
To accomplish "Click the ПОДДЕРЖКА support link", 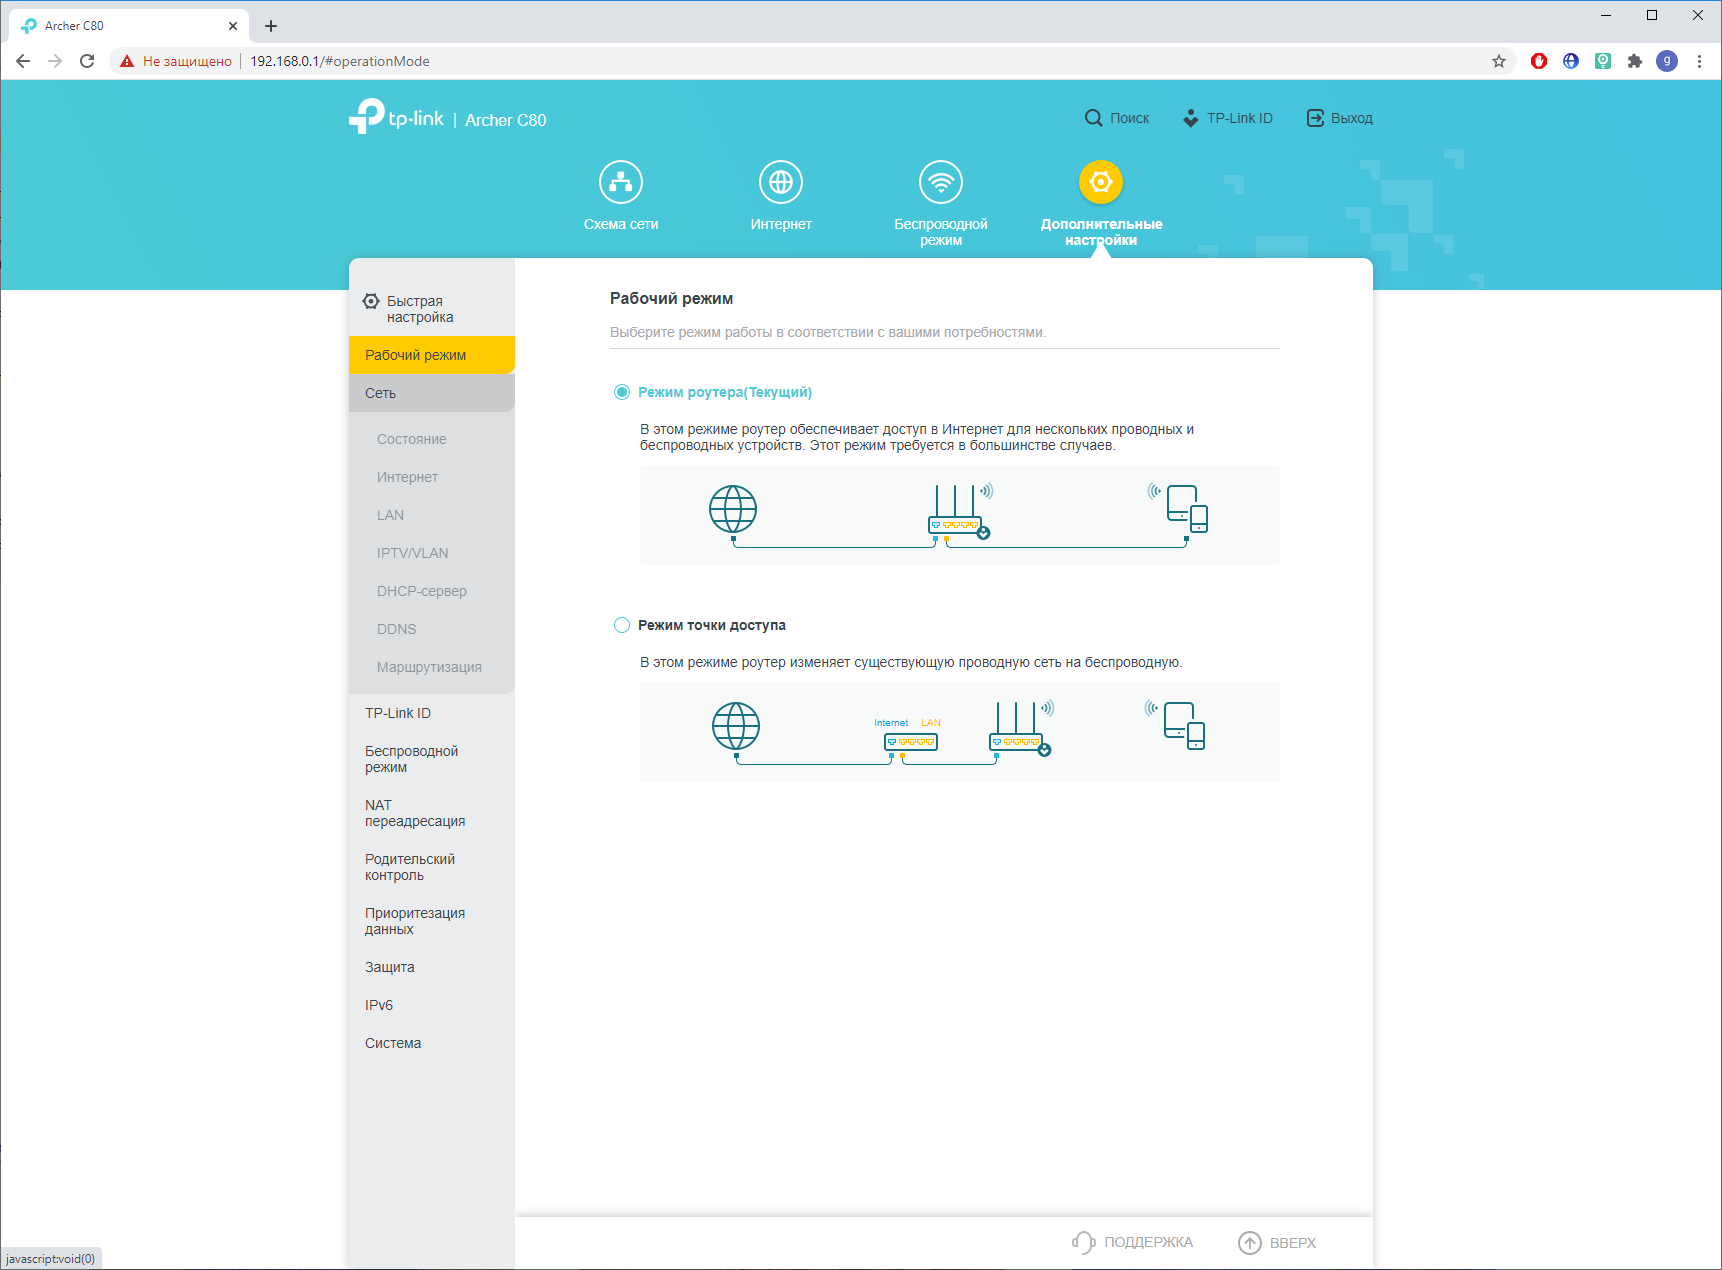I will [x=1133, y=1242].
